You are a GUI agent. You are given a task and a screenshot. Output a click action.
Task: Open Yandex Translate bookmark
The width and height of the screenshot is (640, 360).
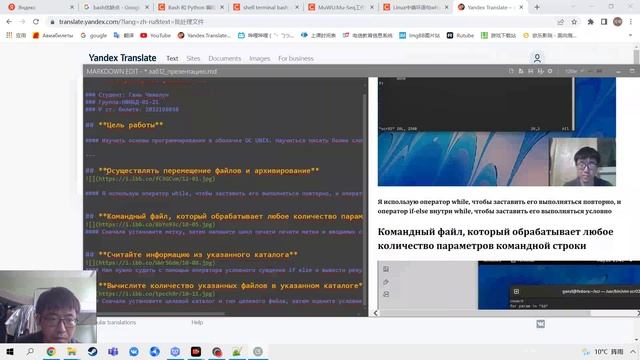pyautogui.click(x=204, y=36)
